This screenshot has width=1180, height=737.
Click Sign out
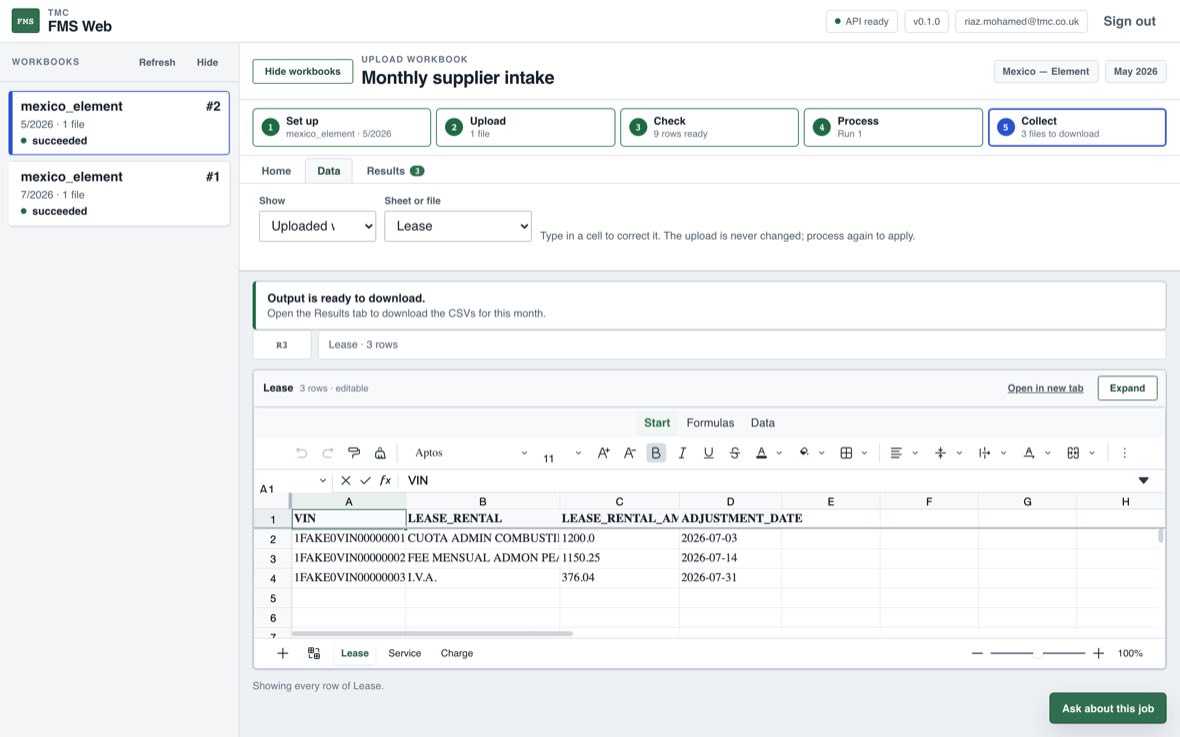point(1129,21)
